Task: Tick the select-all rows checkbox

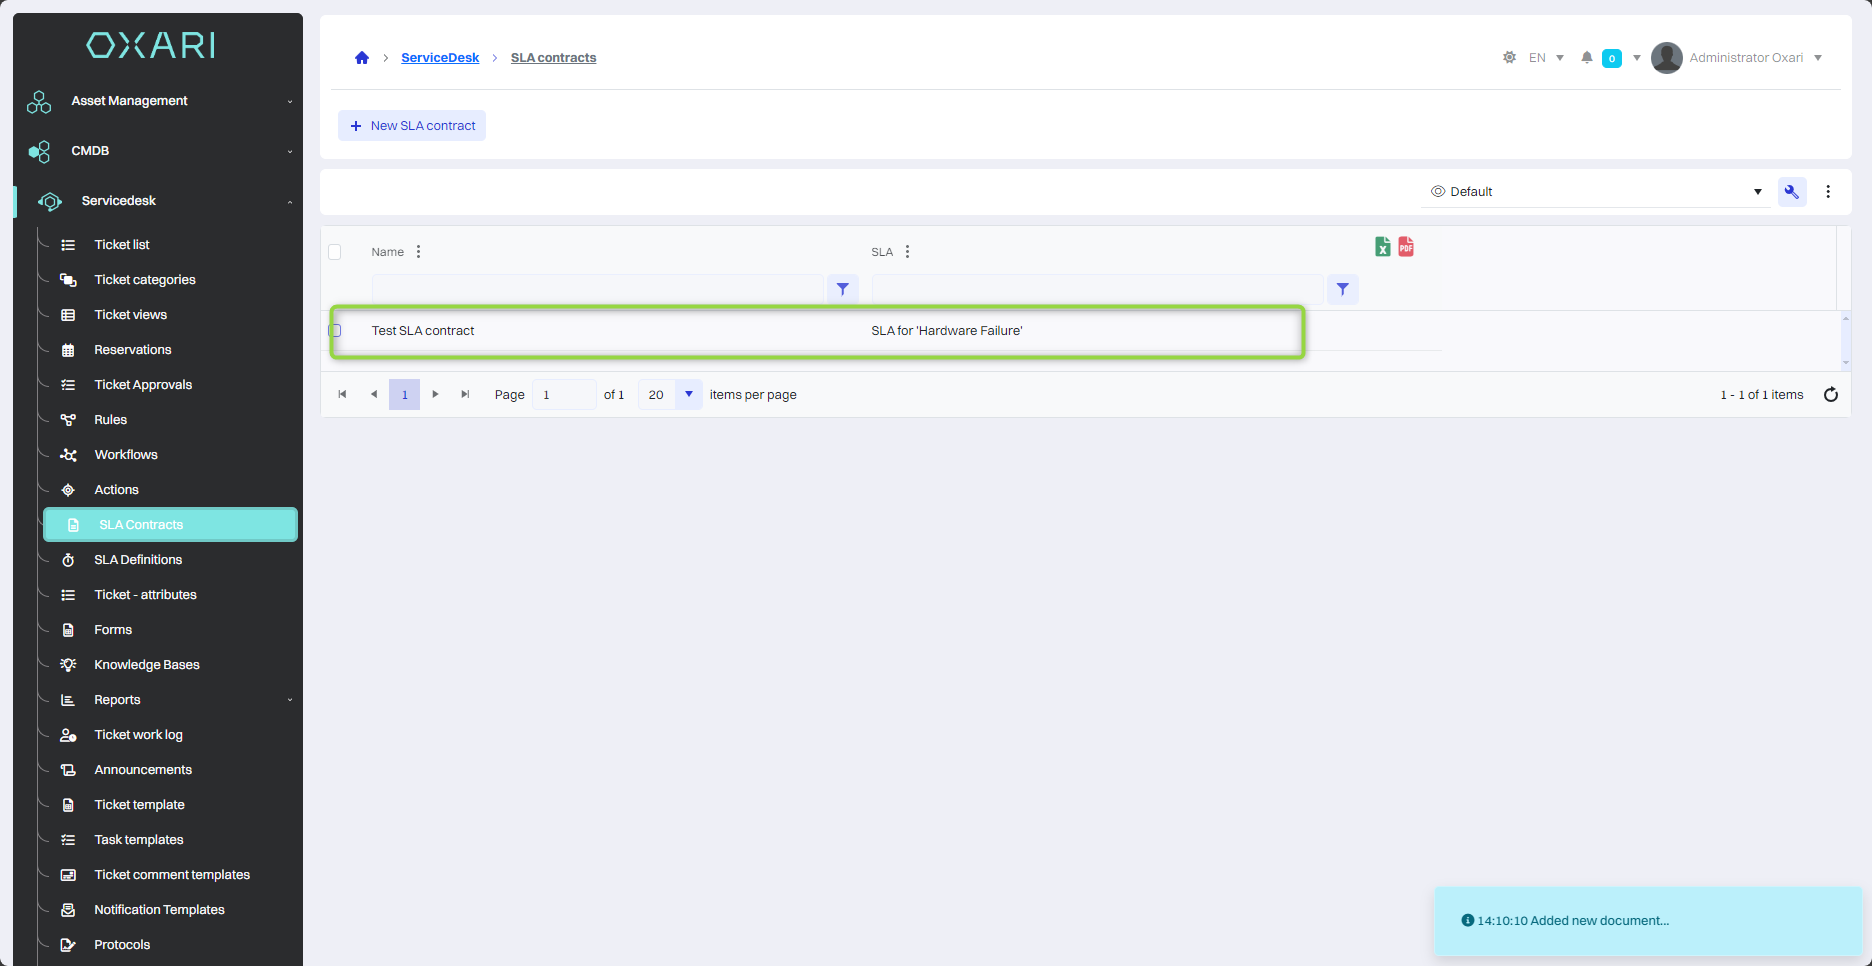Action: [x=335, y=252]
